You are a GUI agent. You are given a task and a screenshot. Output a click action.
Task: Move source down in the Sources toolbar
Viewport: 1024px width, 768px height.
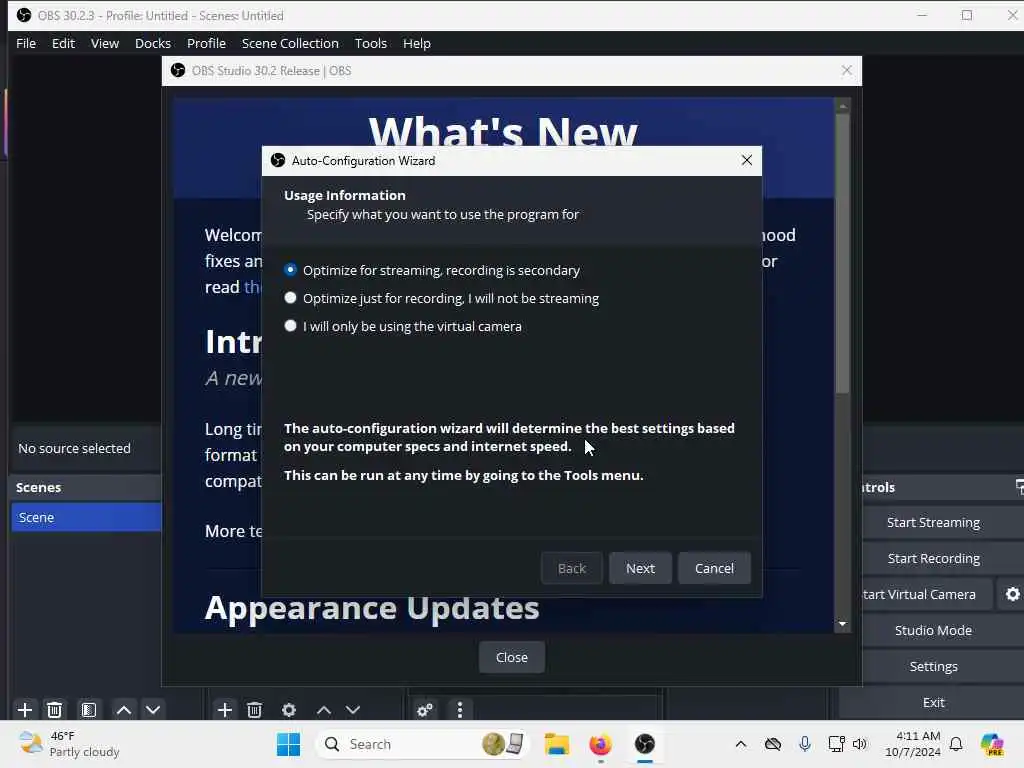click(353, 709)
